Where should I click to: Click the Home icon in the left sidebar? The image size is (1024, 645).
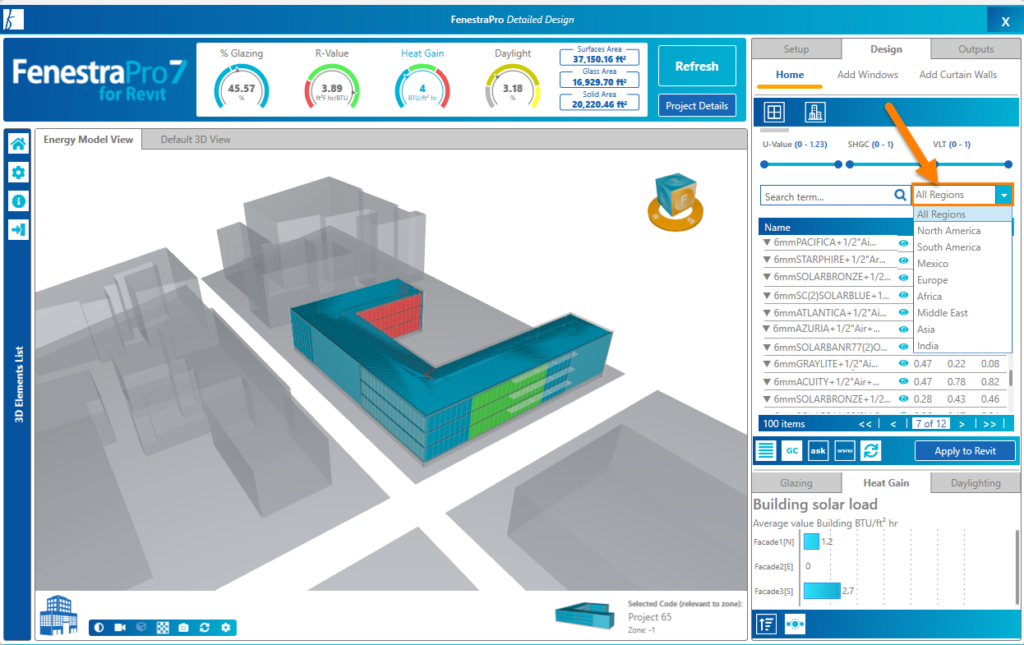coord(18,144)
